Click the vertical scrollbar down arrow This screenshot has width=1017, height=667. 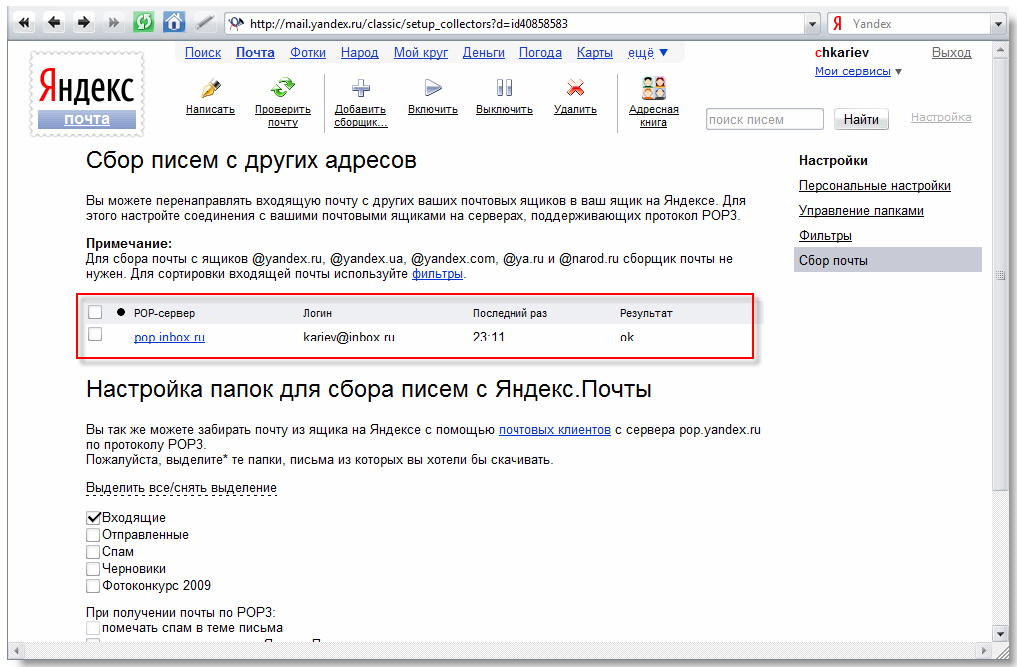coord(999,634)
